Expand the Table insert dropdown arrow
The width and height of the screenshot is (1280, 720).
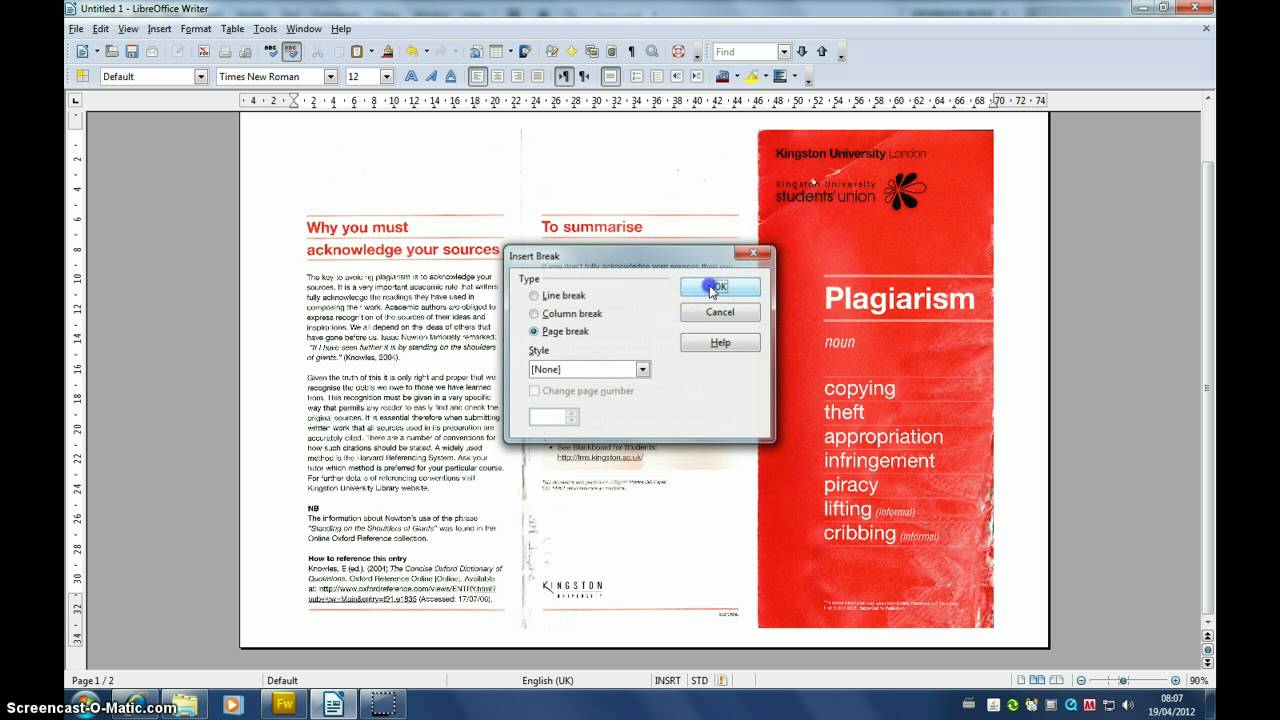click(x=510, y=52)
